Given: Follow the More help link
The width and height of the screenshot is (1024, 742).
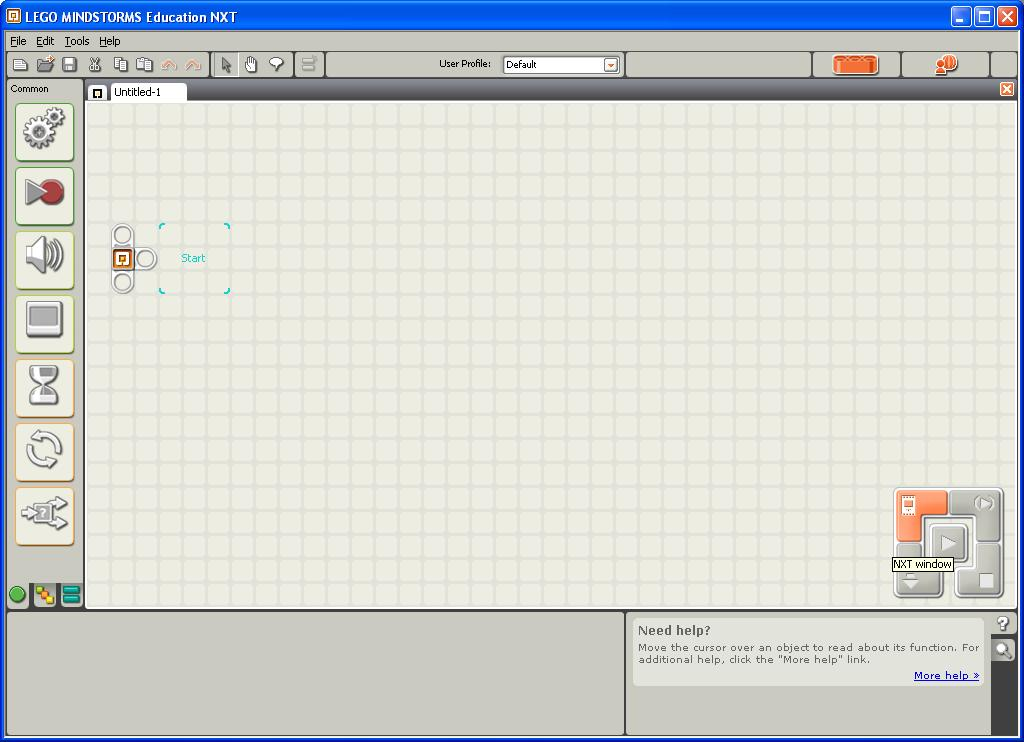Looking at the screenshot, I should pos(946,675).
